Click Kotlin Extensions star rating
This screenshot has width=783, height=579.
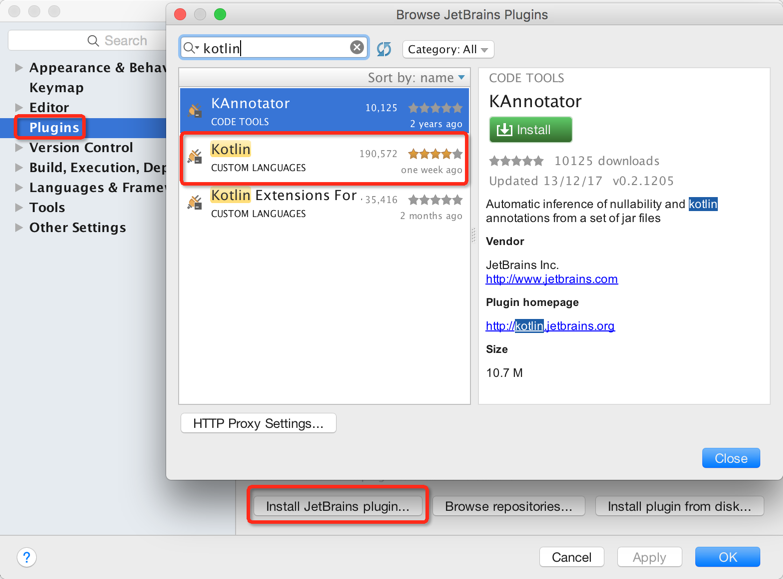[435, 200]
